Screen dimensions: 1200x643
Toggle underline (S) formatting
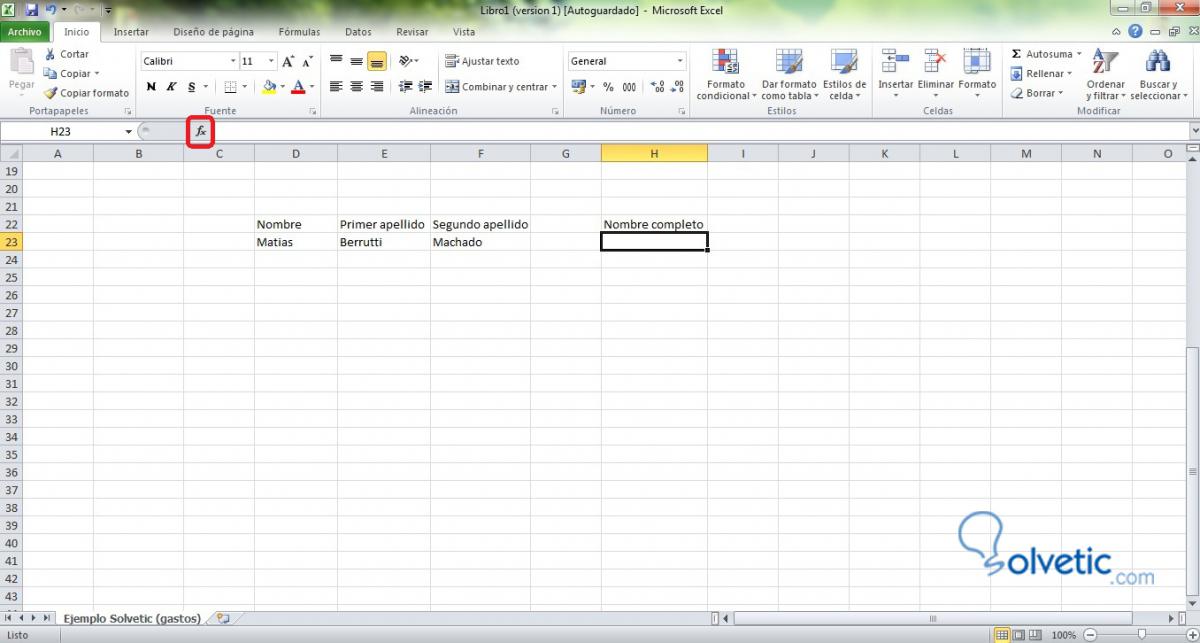pyautogui.click(x=191, y=87)
